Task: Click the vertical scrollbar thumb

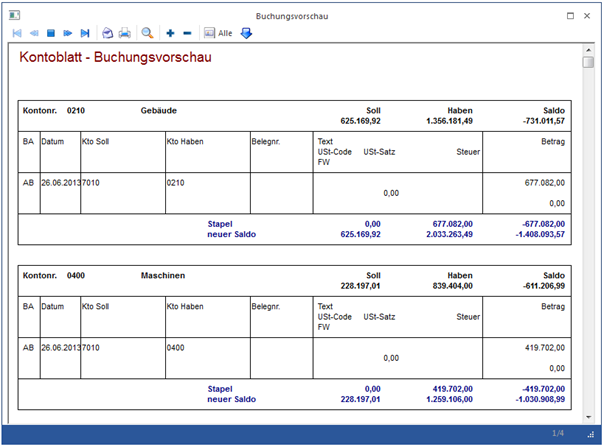Action: click(x=589, y=64)
